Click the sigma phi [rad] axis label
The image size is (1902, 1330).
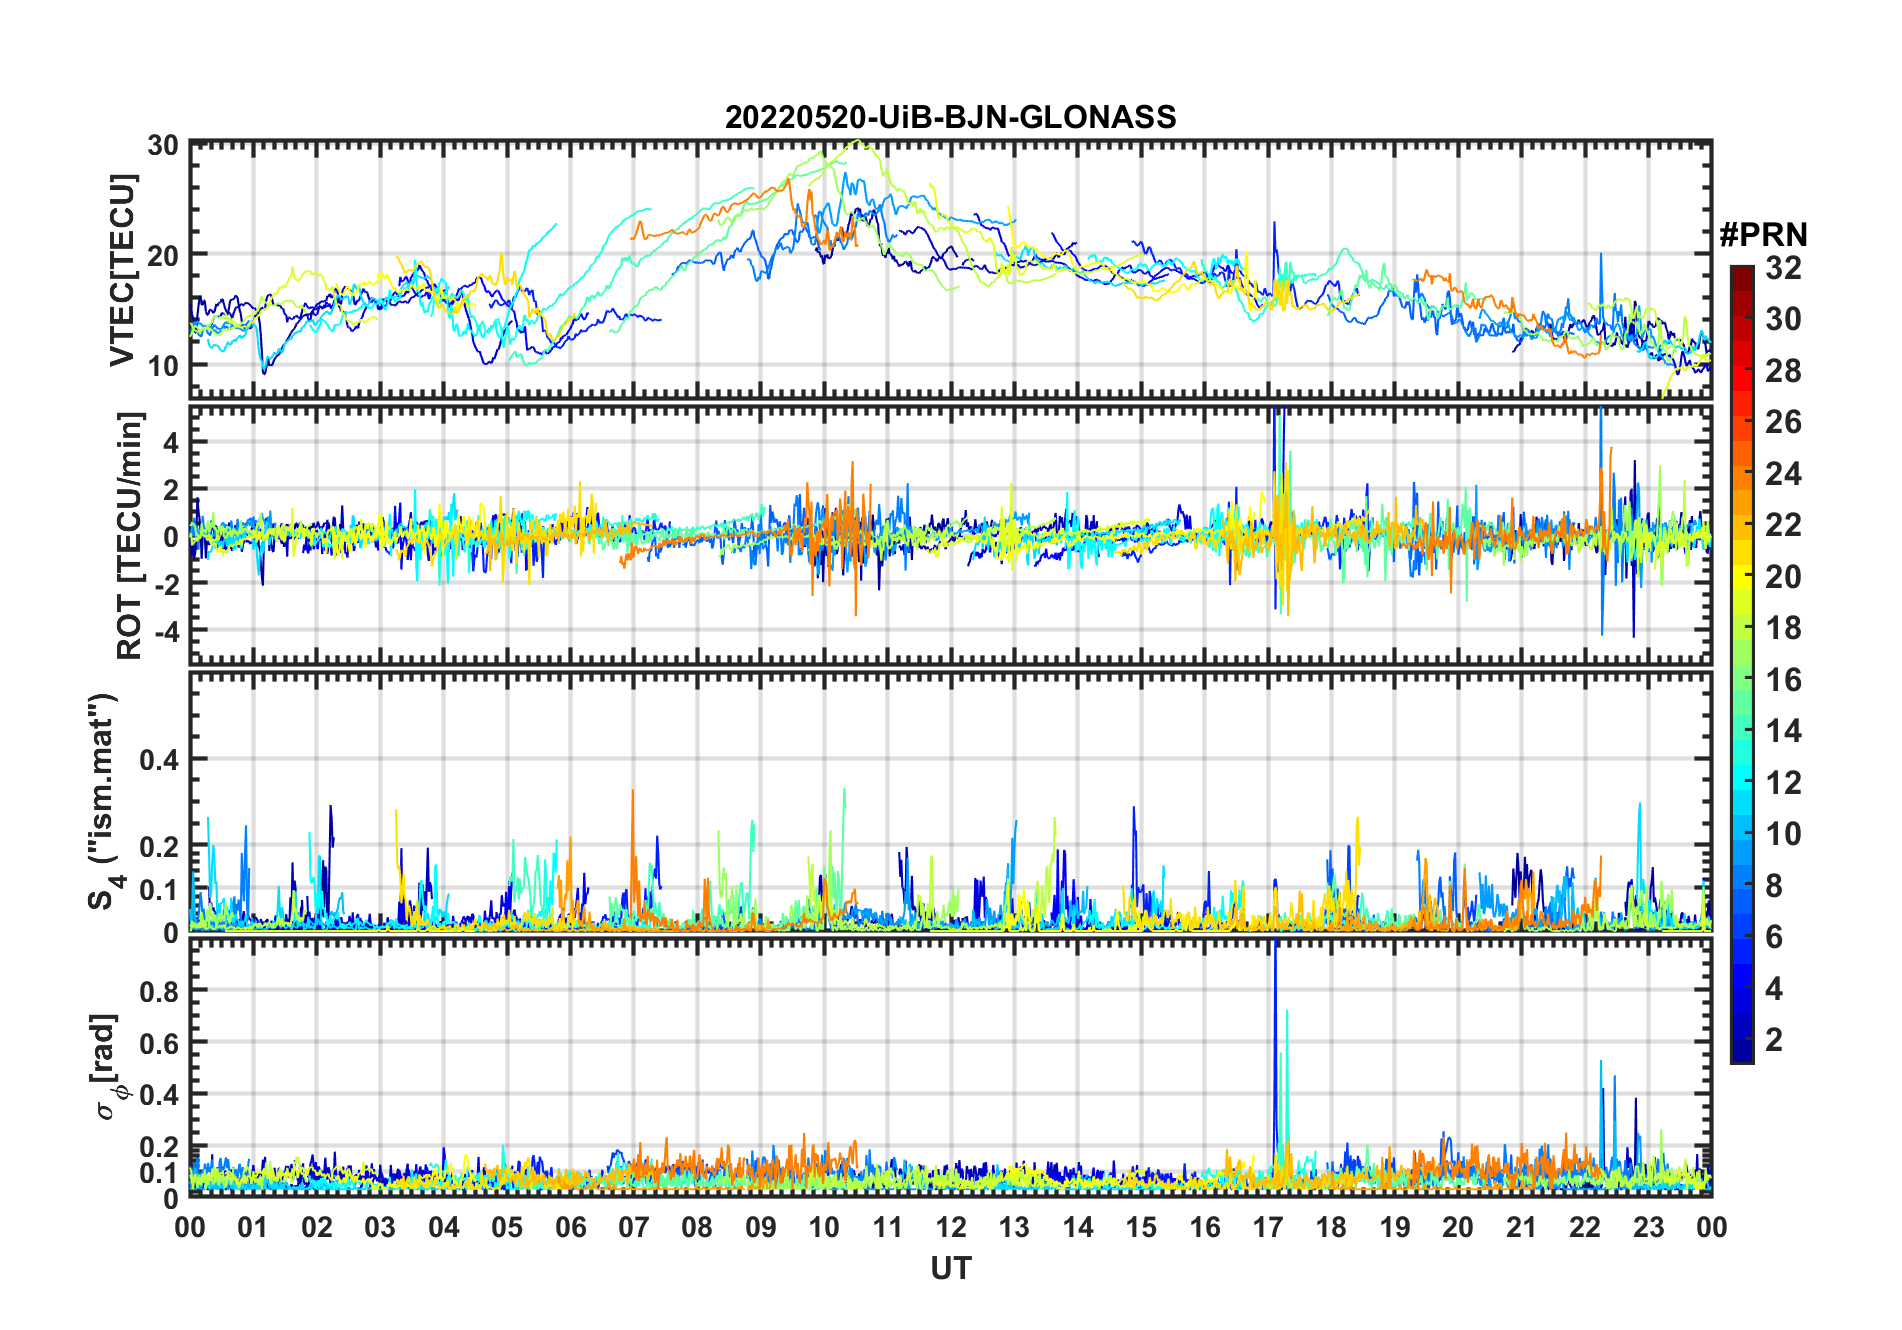click(x=106, y=1066)
